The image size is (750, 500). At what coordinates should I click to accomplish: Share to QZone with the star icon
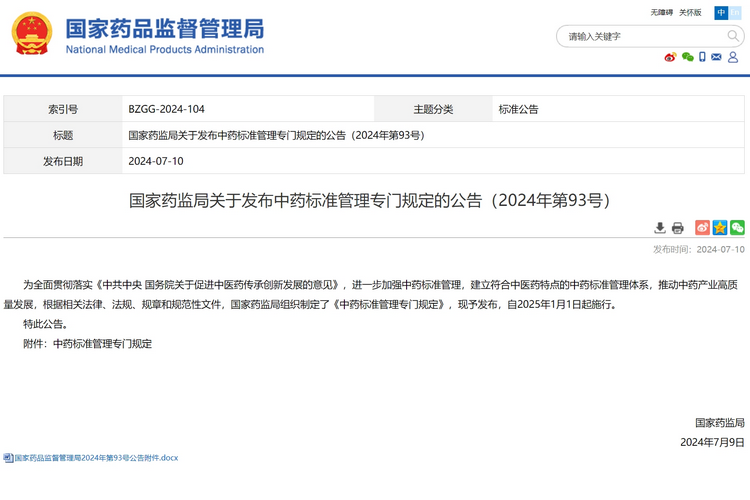pos(719,228)
